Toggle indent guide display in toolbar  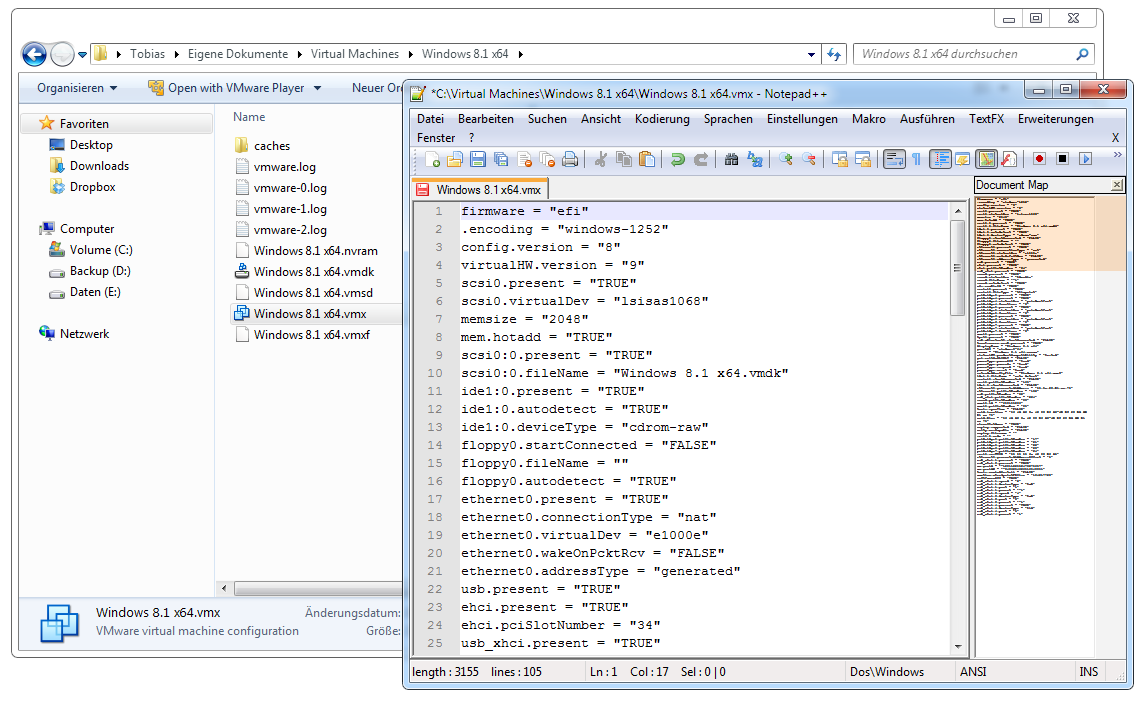click(x=940, y=159)
